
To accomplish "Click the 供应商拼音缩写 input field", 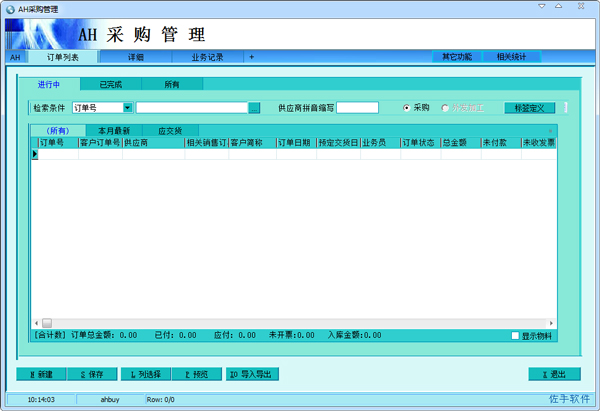I will click(357, 107).
